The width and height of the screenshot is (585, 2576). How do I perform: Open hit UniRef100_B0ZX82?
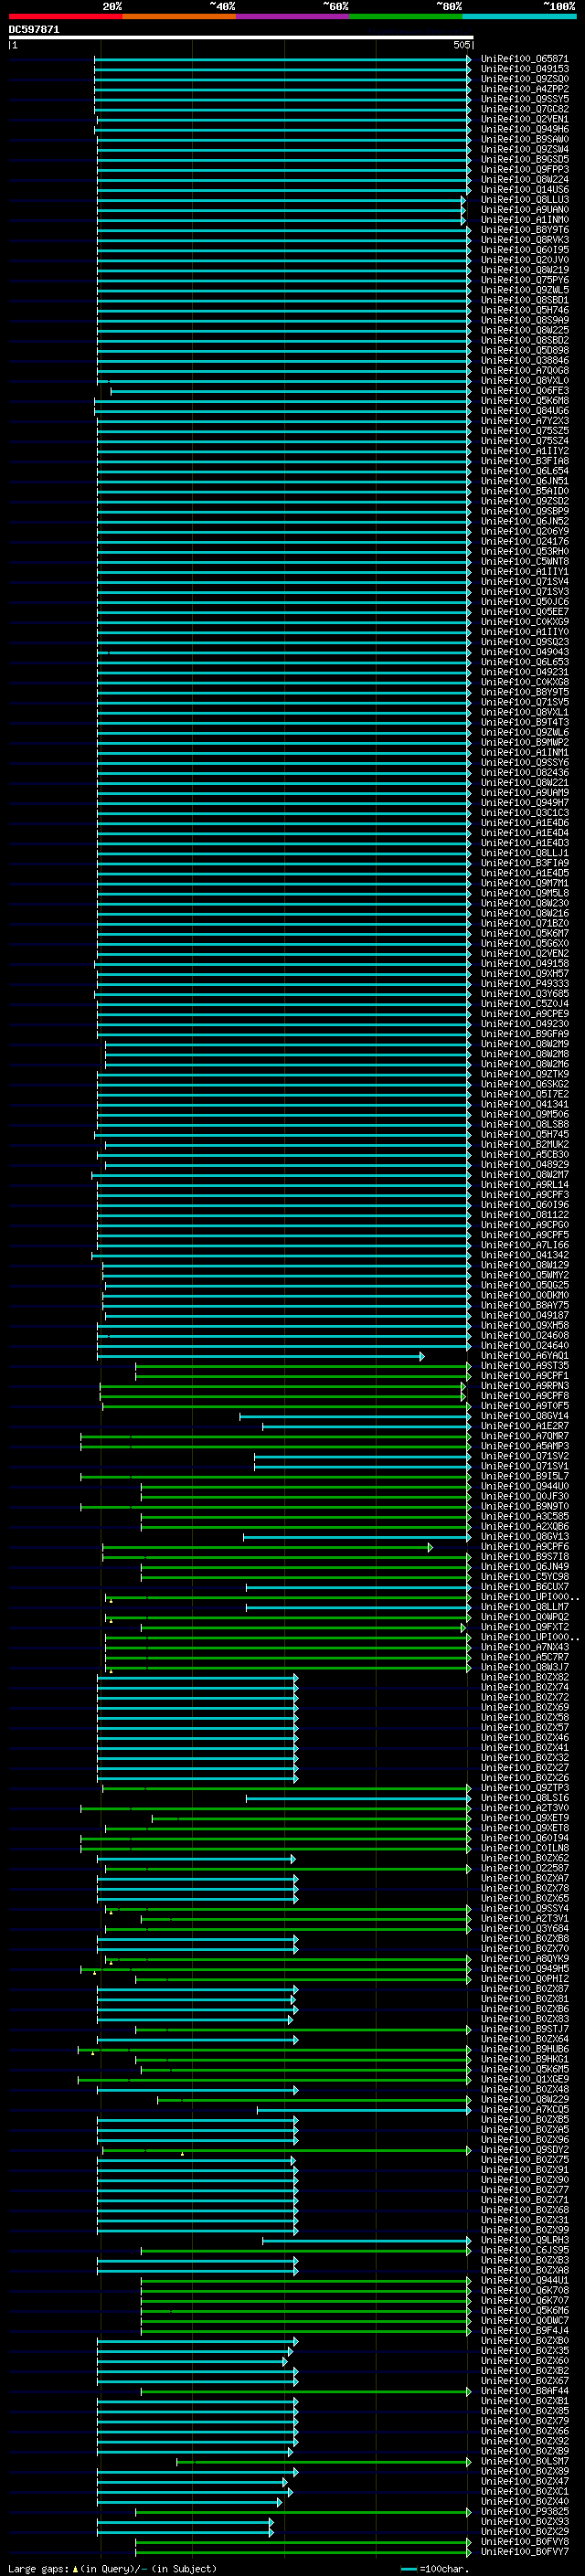525,1677
